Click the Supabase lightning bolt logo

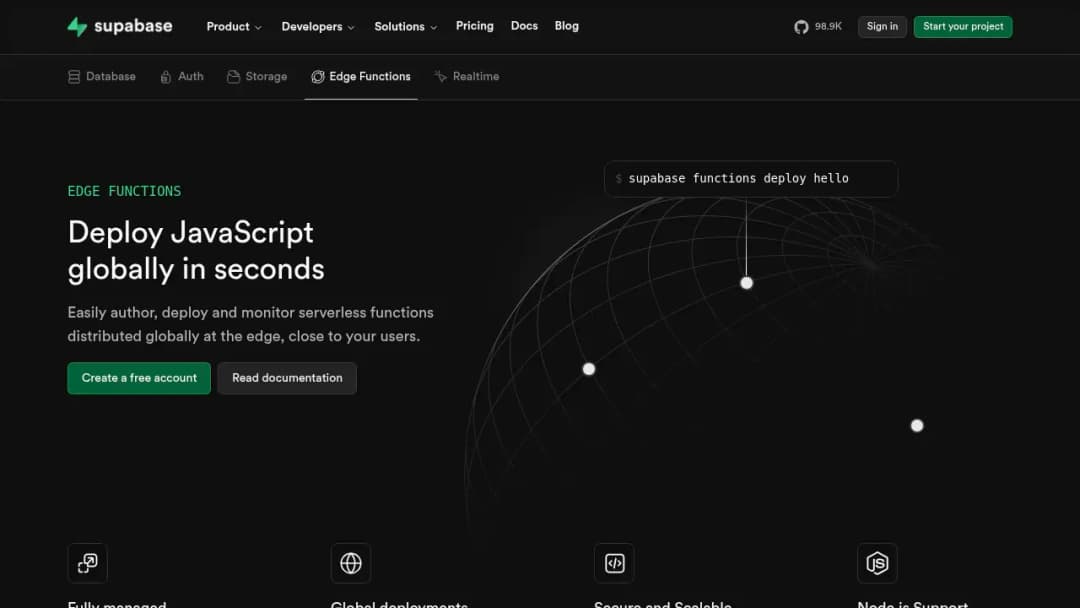point(77,27)
